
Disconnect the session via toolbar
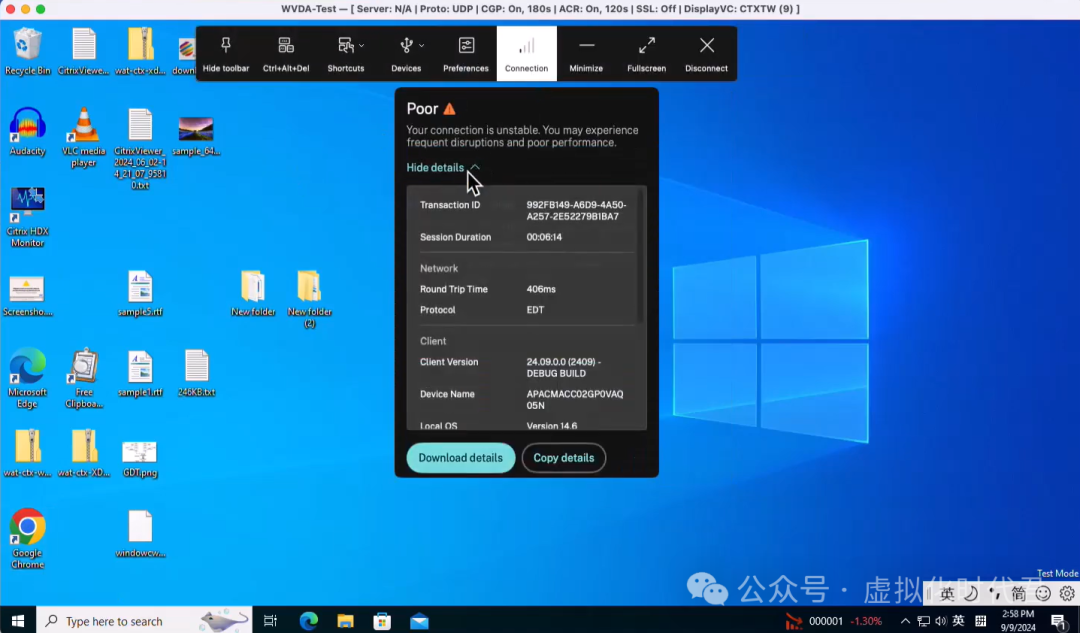click(706, 54)
